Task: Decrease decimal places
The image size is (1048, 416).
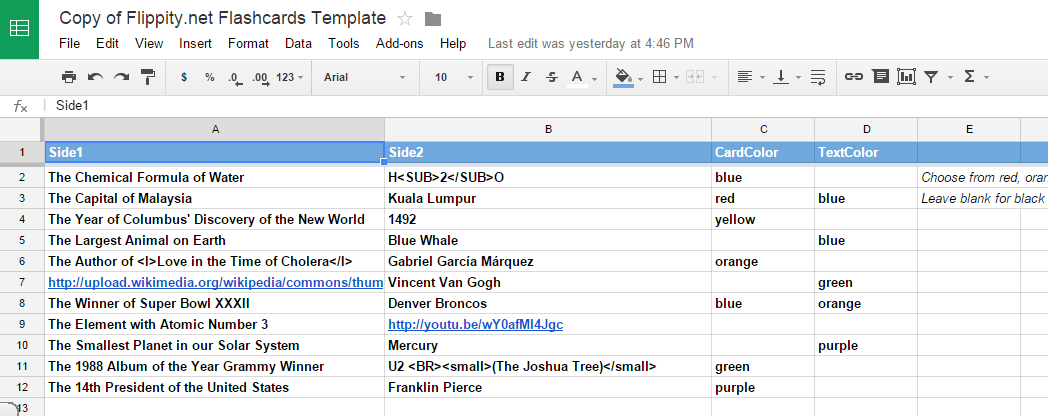Action: pos(235,78)
